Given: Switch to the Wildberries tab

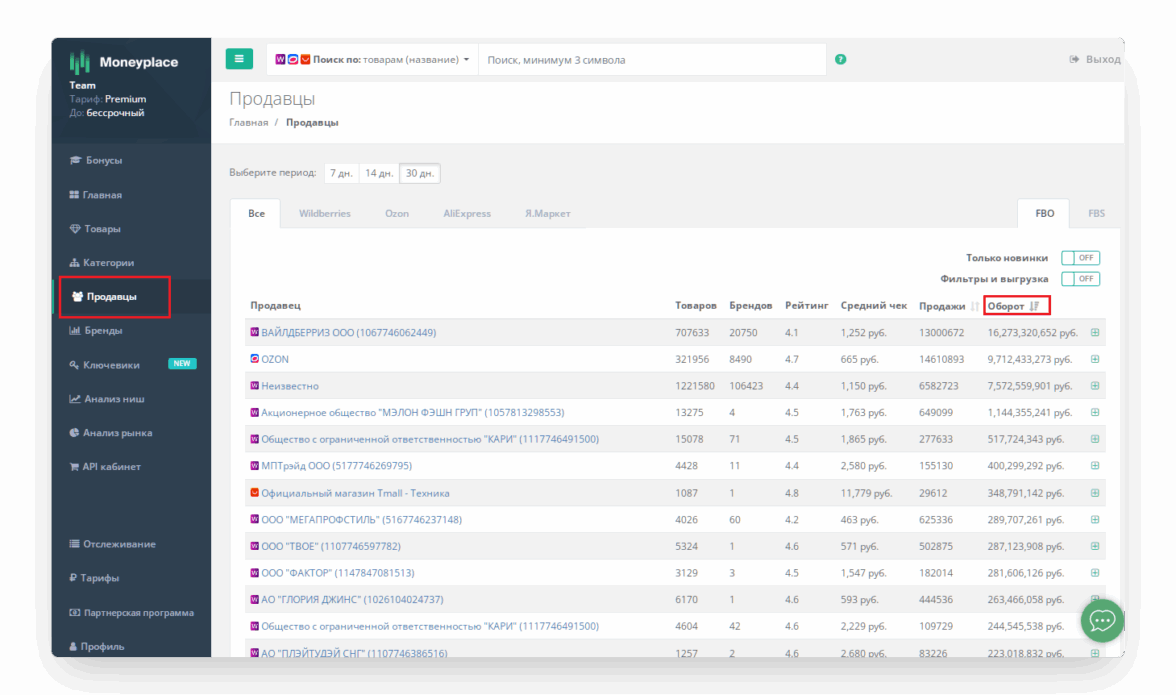Looking at the screenshot, I should coord(325,213).
